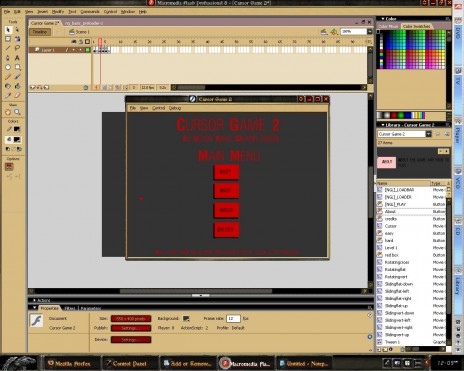
Task: Open Mozilla Firefox from the taskbar
Action: point(69,363)
